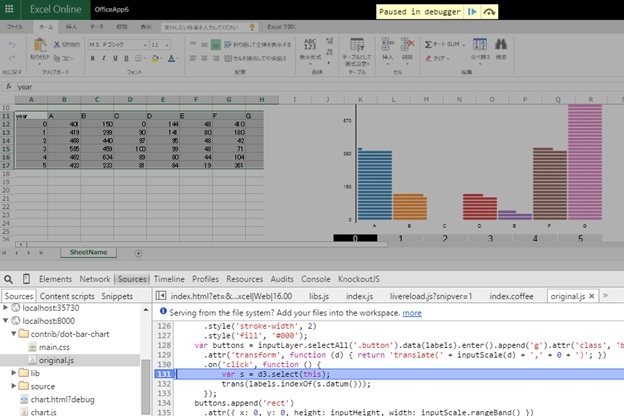
Task: Toggle device mode phone icon
Action: pos(26,279)
